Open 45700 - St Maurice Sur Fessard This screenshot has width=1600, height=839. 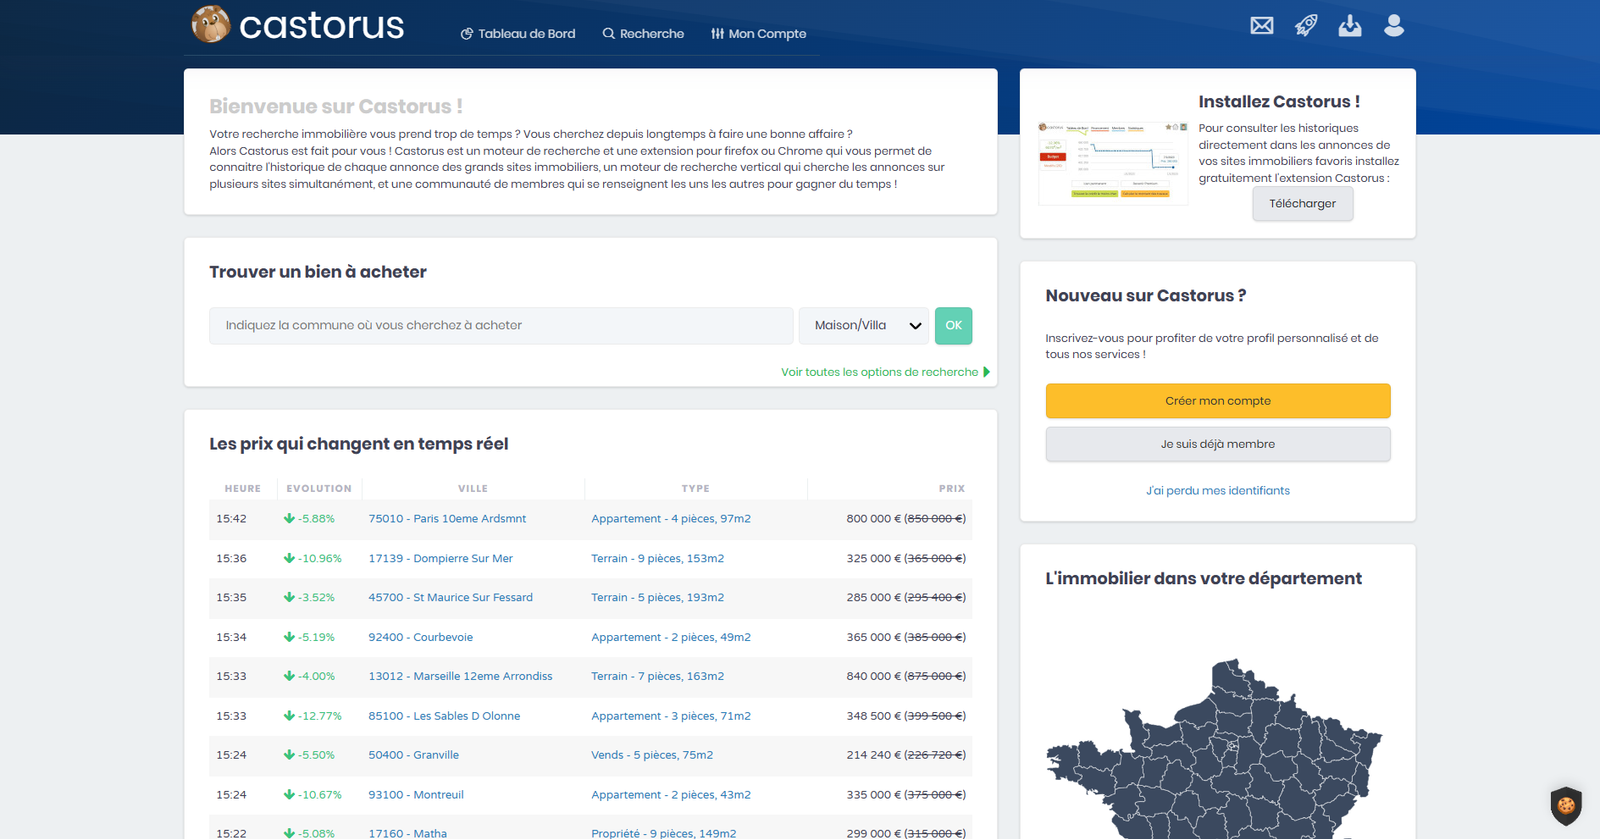tap(451, 598)
